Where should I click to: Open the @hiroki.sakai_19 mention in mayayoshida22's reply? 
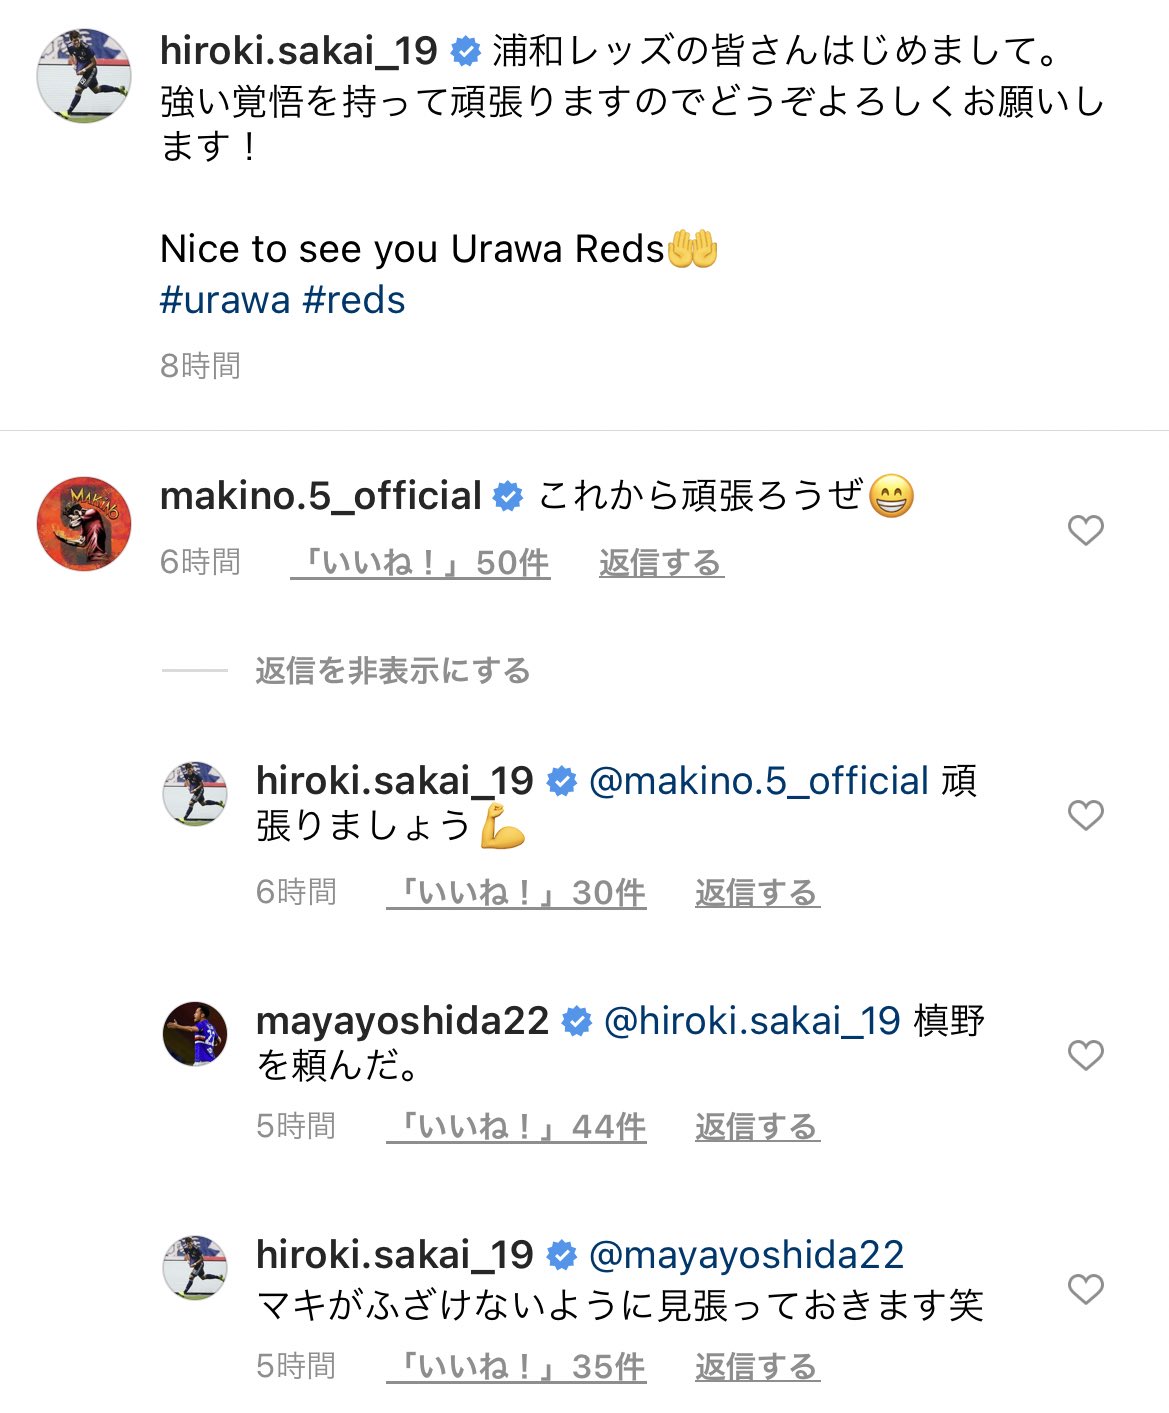tap(752, 1021)
